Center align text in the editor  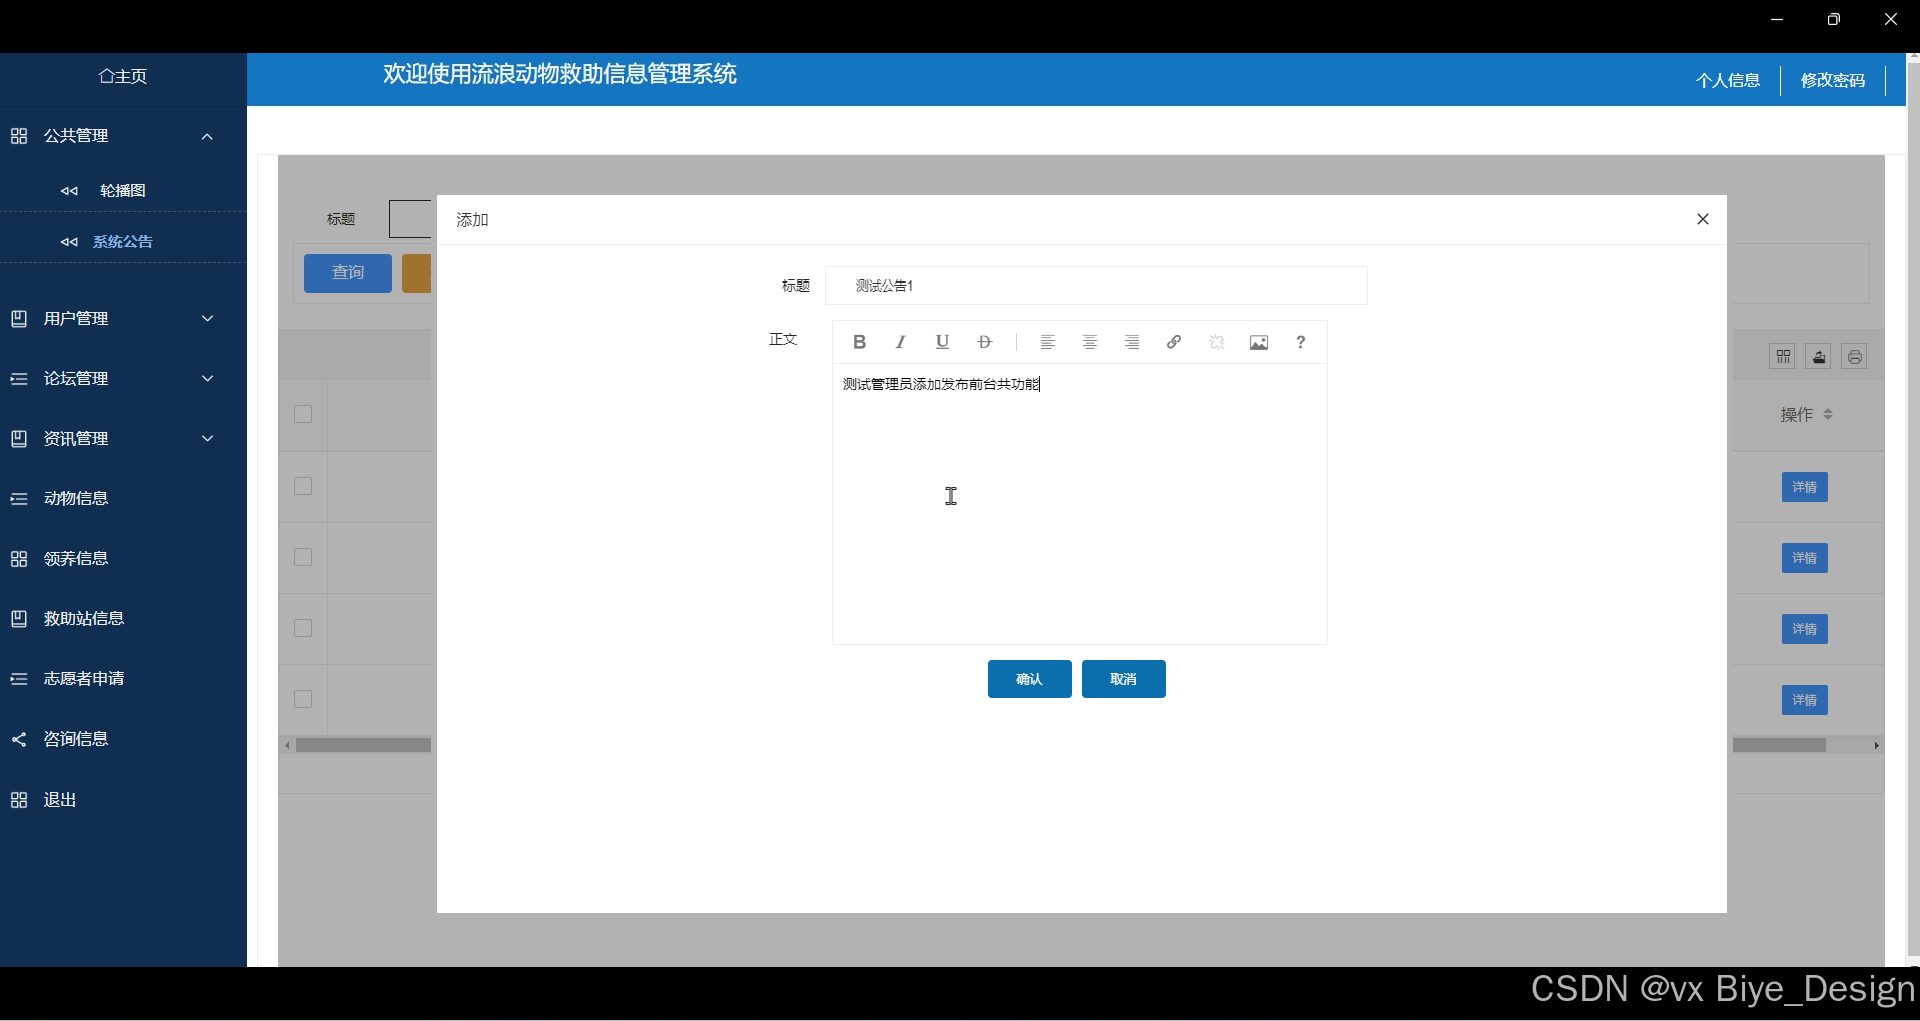click(x=1090, y=342)
